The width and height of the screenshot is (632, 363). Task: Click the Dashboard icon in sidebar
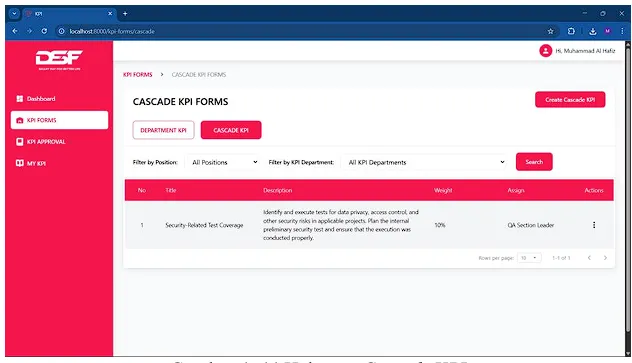pos(20,99)
